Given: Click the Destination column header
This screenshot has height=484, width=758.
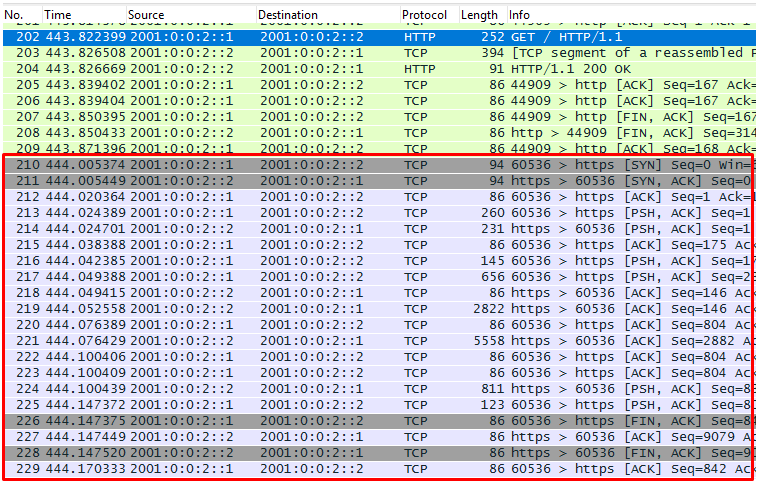Looking at the screenshot, I should coord(288,15).
